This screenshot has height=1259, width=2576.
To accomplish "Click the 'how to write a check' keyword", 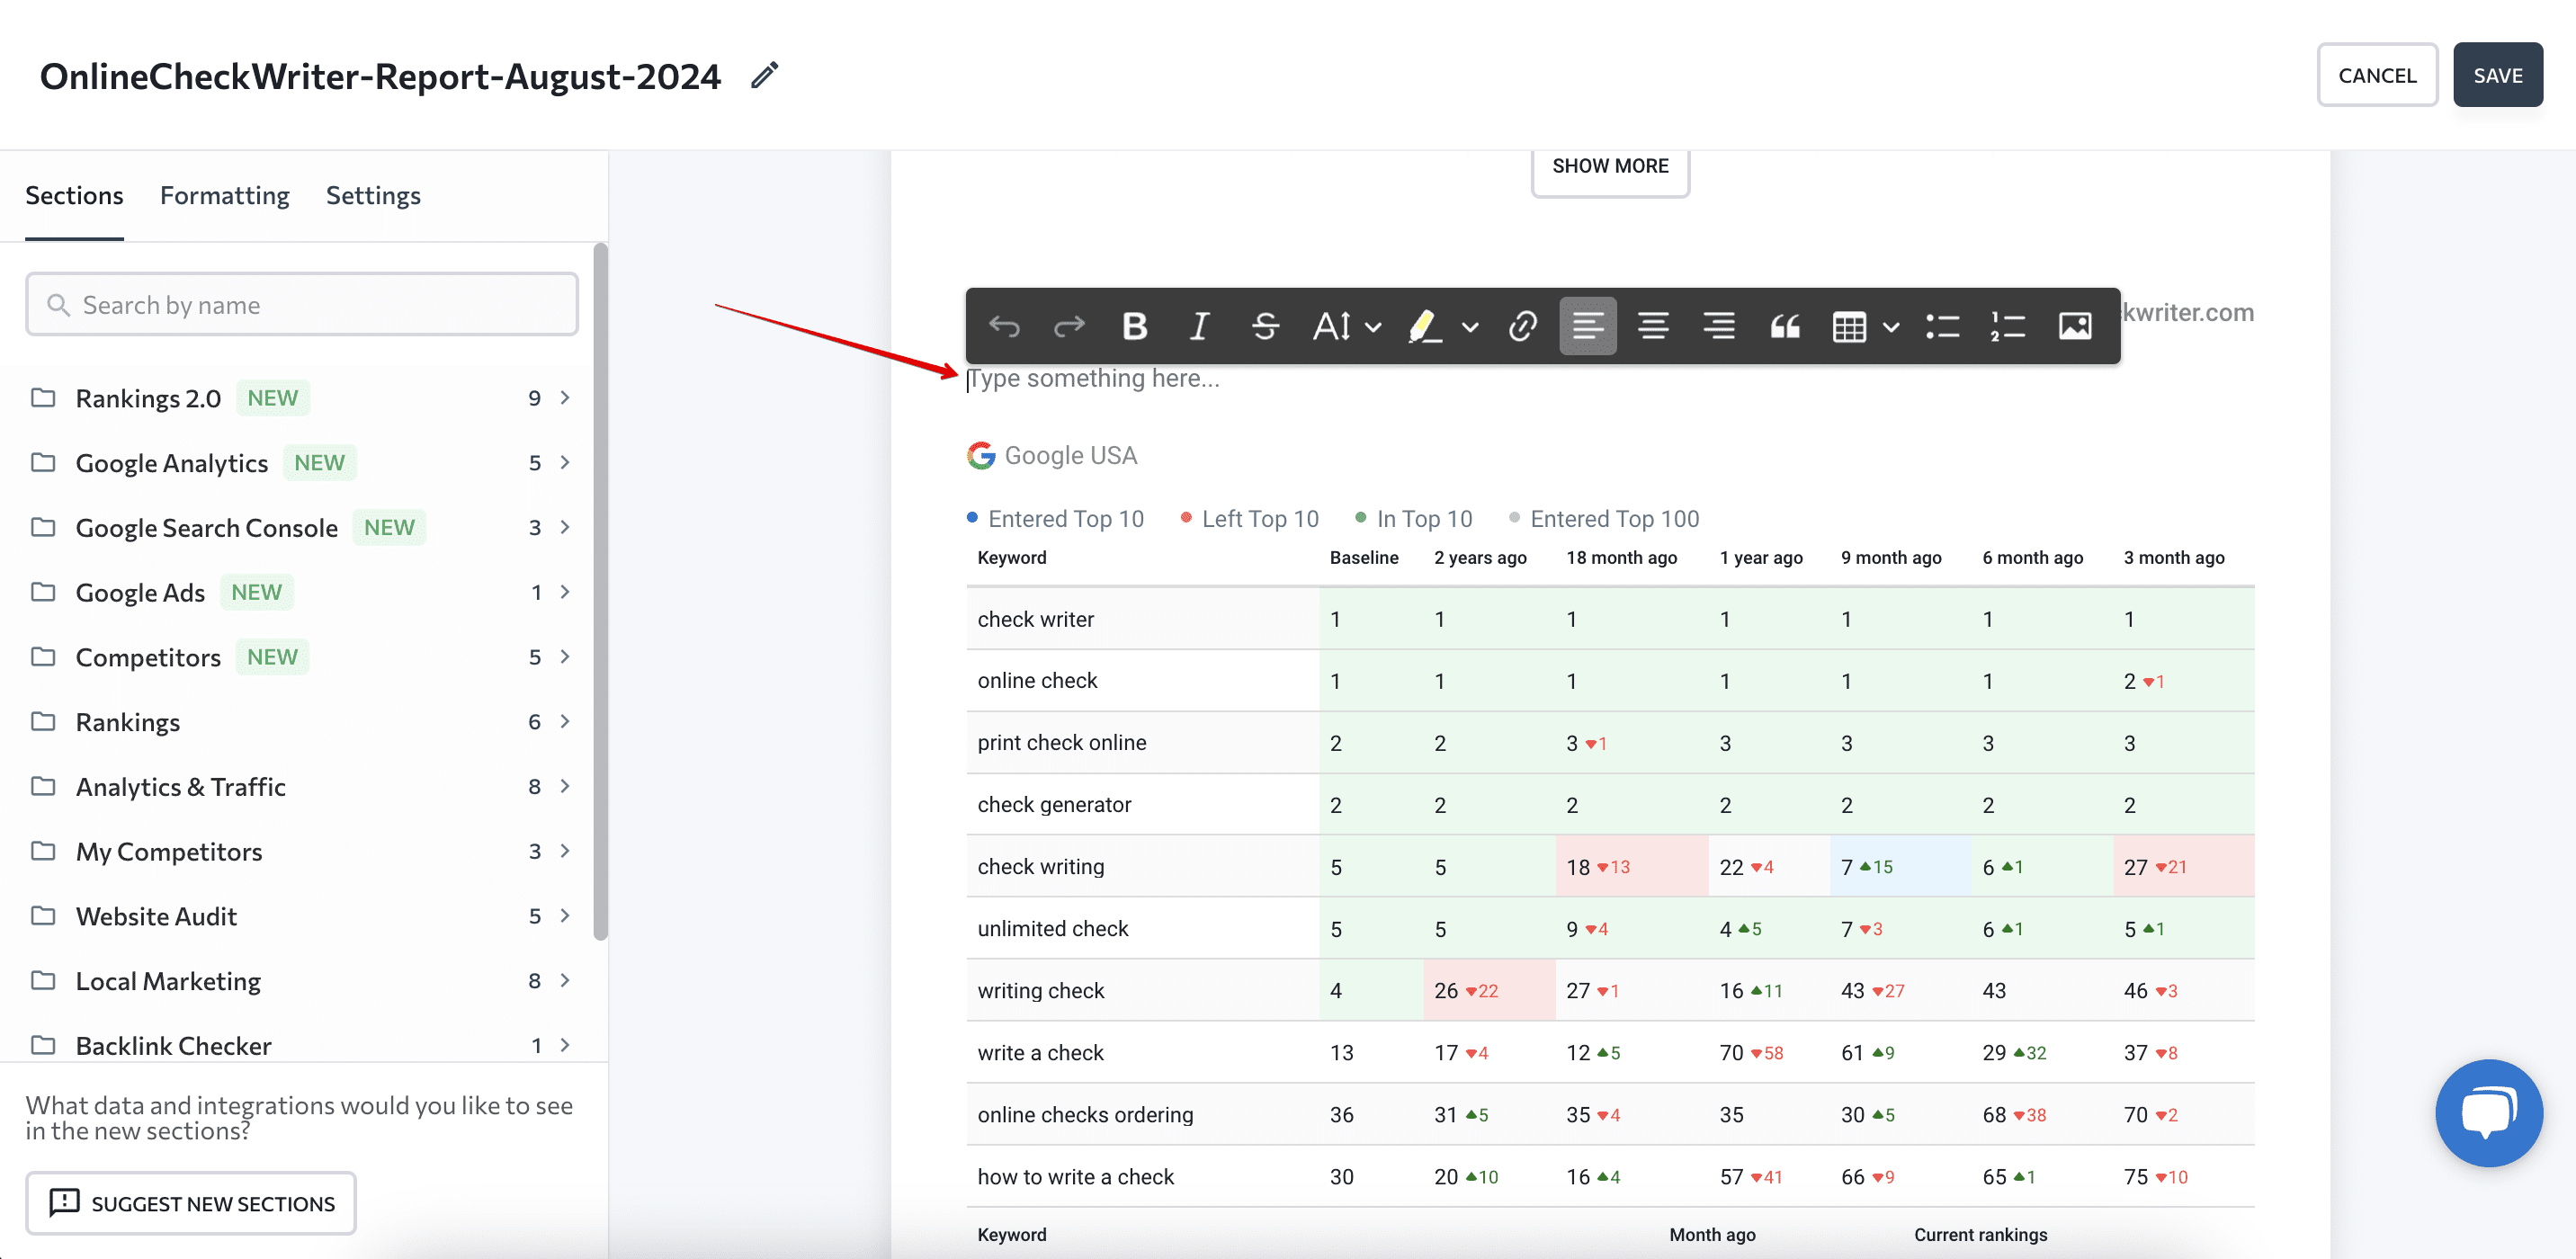I will pos(1076,1177).
